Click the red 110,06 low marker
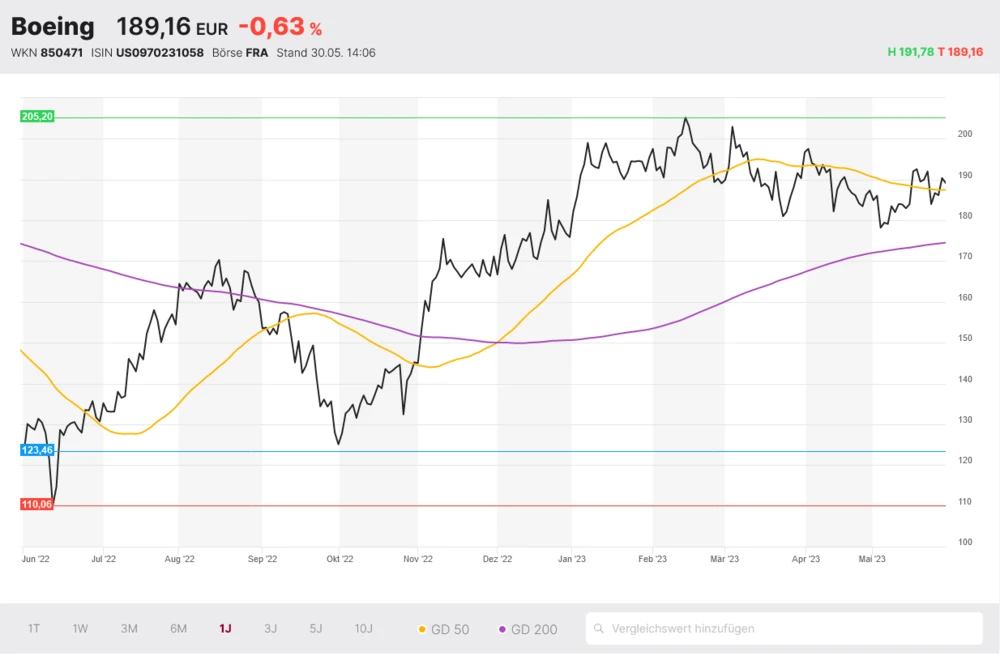The height and width of the screenshot is (656, 1000). (37, 505)
